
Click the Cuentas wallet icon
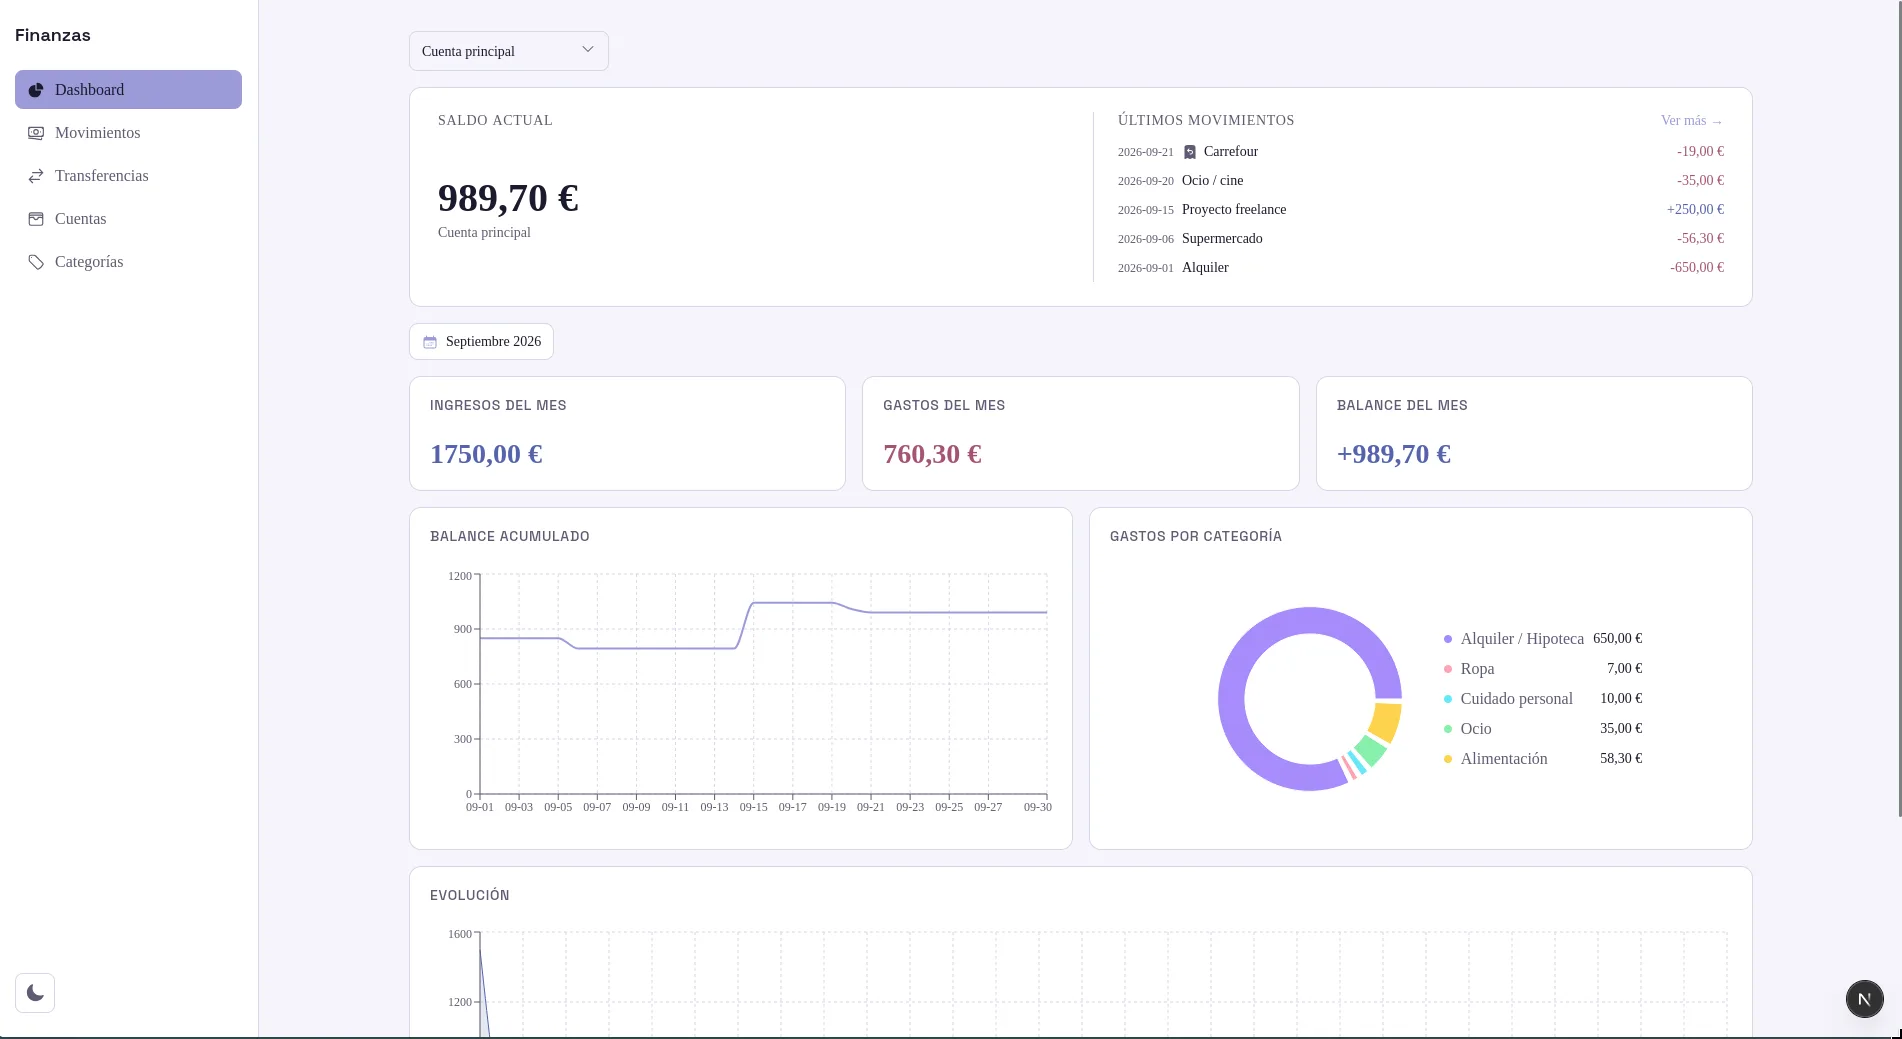point(36,219)
